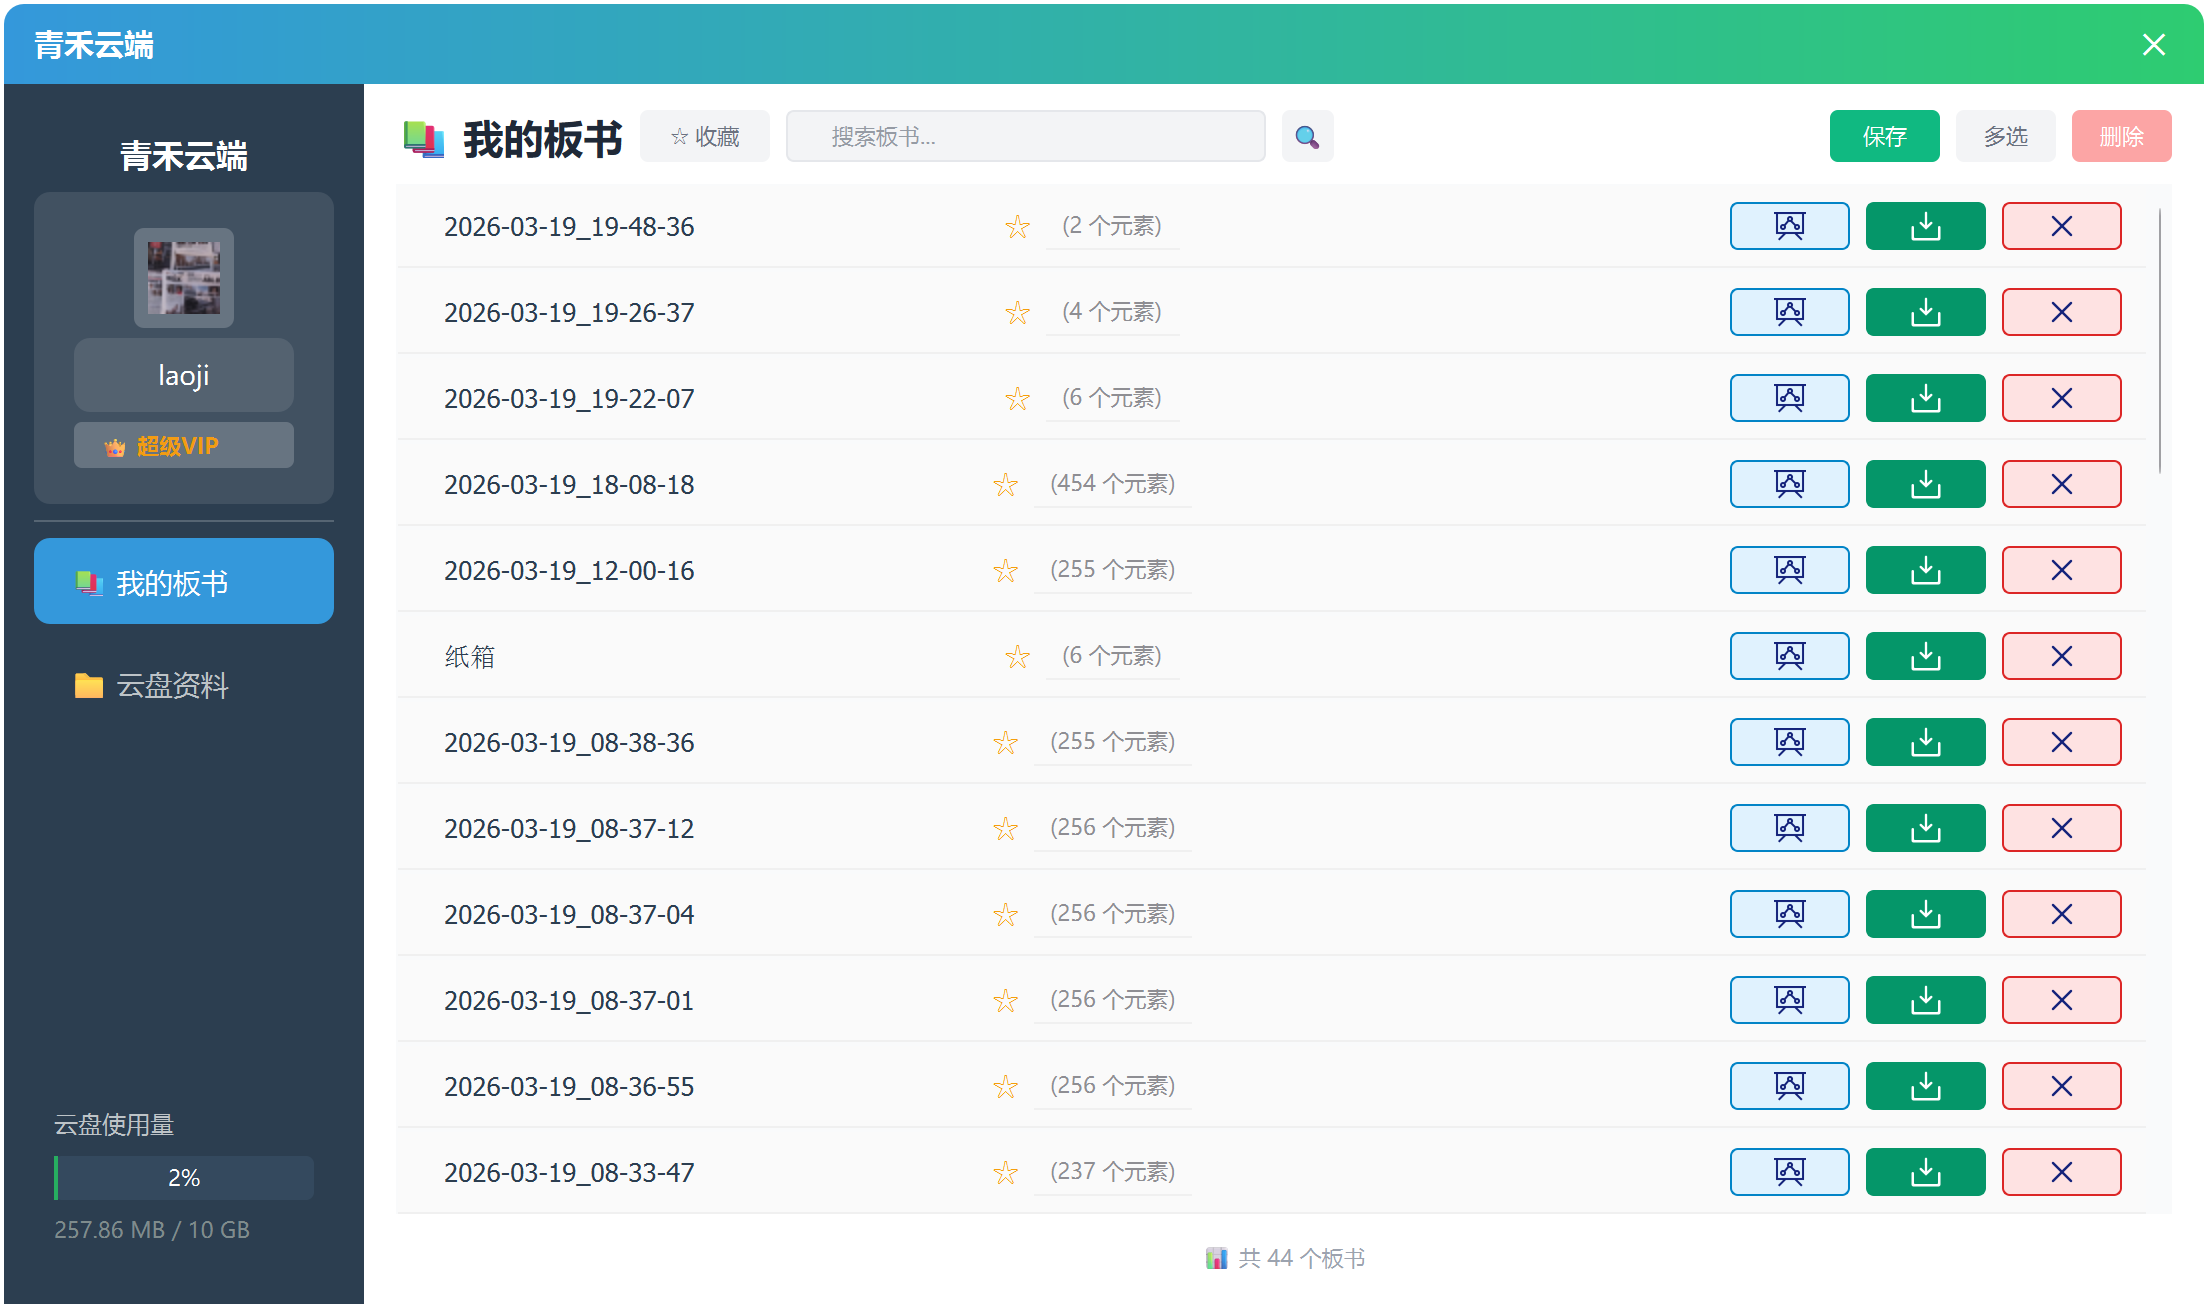Star the 2026-03-19_19-48-36 board as favorite
The width and height of the screenshot is (2210, 1306).
pos(1017,227)
